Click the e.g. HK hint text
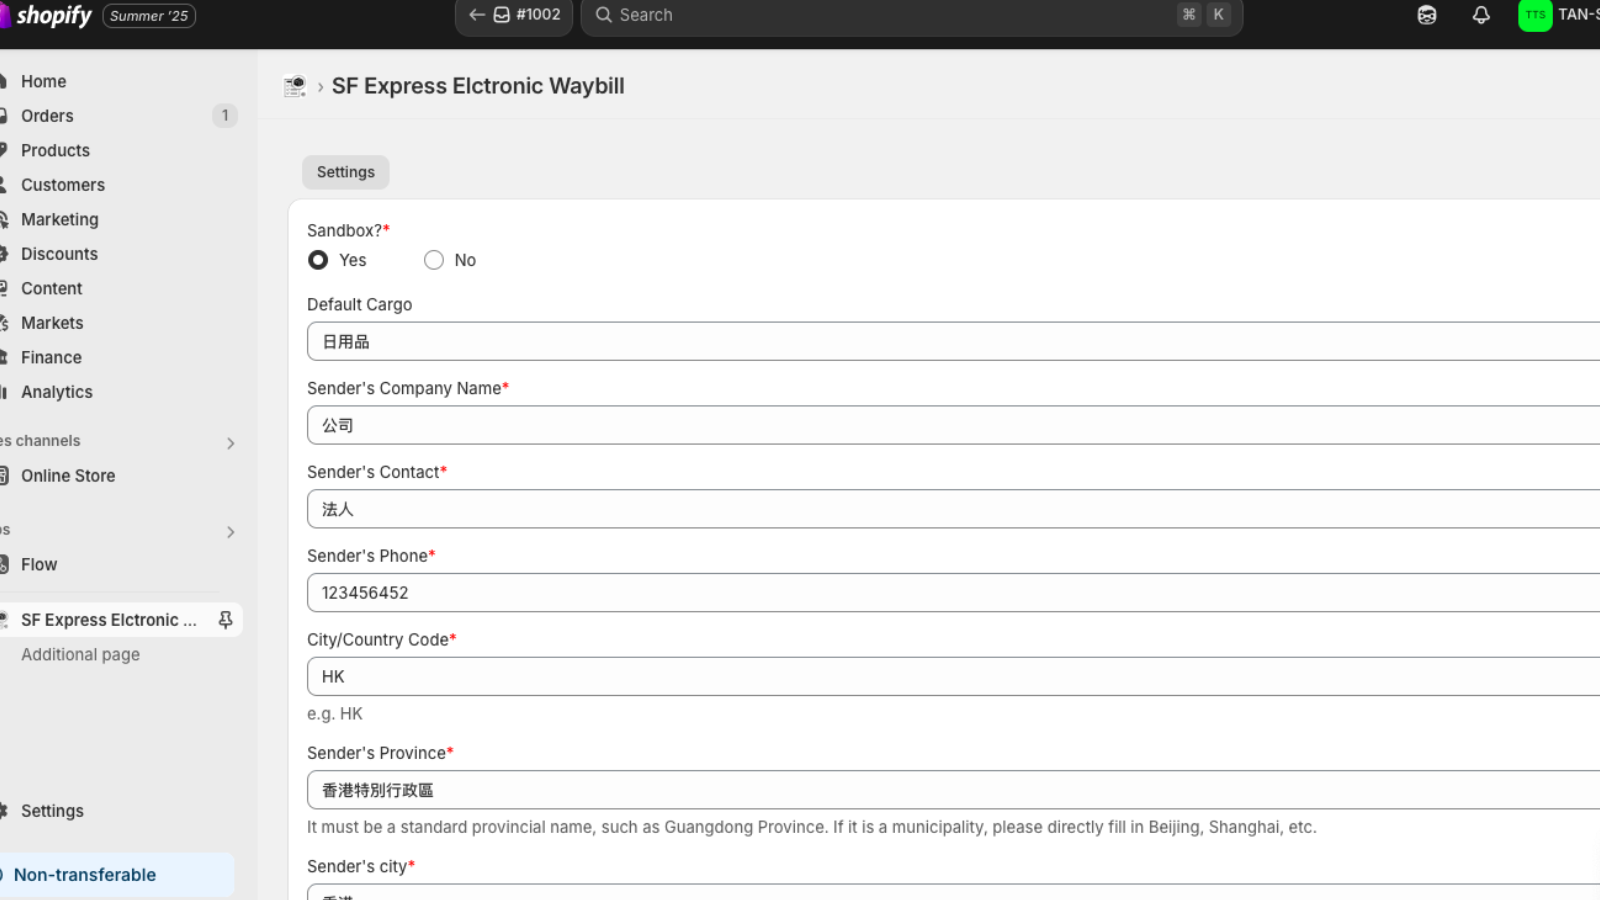The height and width of the screenshot is (900, 1600). pyautogui.click(x=335, y=714)
